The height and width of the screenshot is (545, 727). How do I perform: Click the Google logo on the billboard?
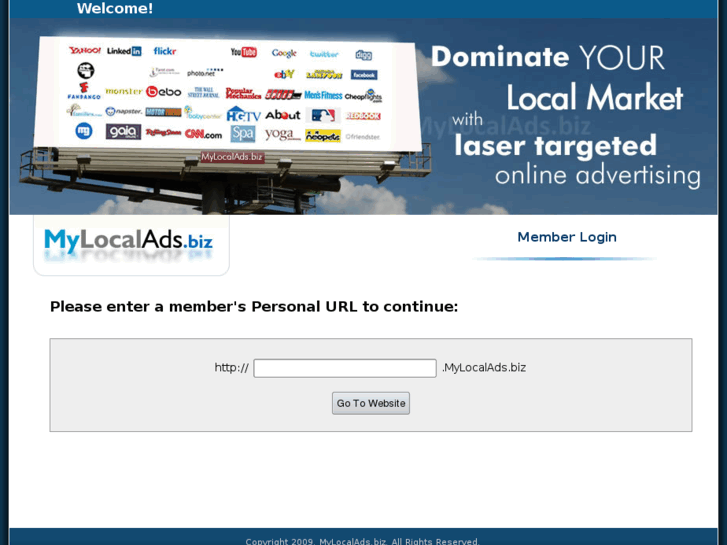284,53
